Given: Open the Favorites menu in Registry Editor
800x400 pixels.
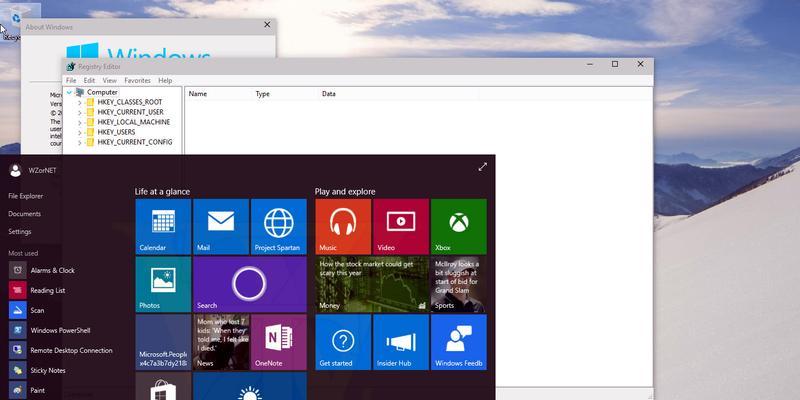Looking at the screenshot, I should click(x=138, y=81).
